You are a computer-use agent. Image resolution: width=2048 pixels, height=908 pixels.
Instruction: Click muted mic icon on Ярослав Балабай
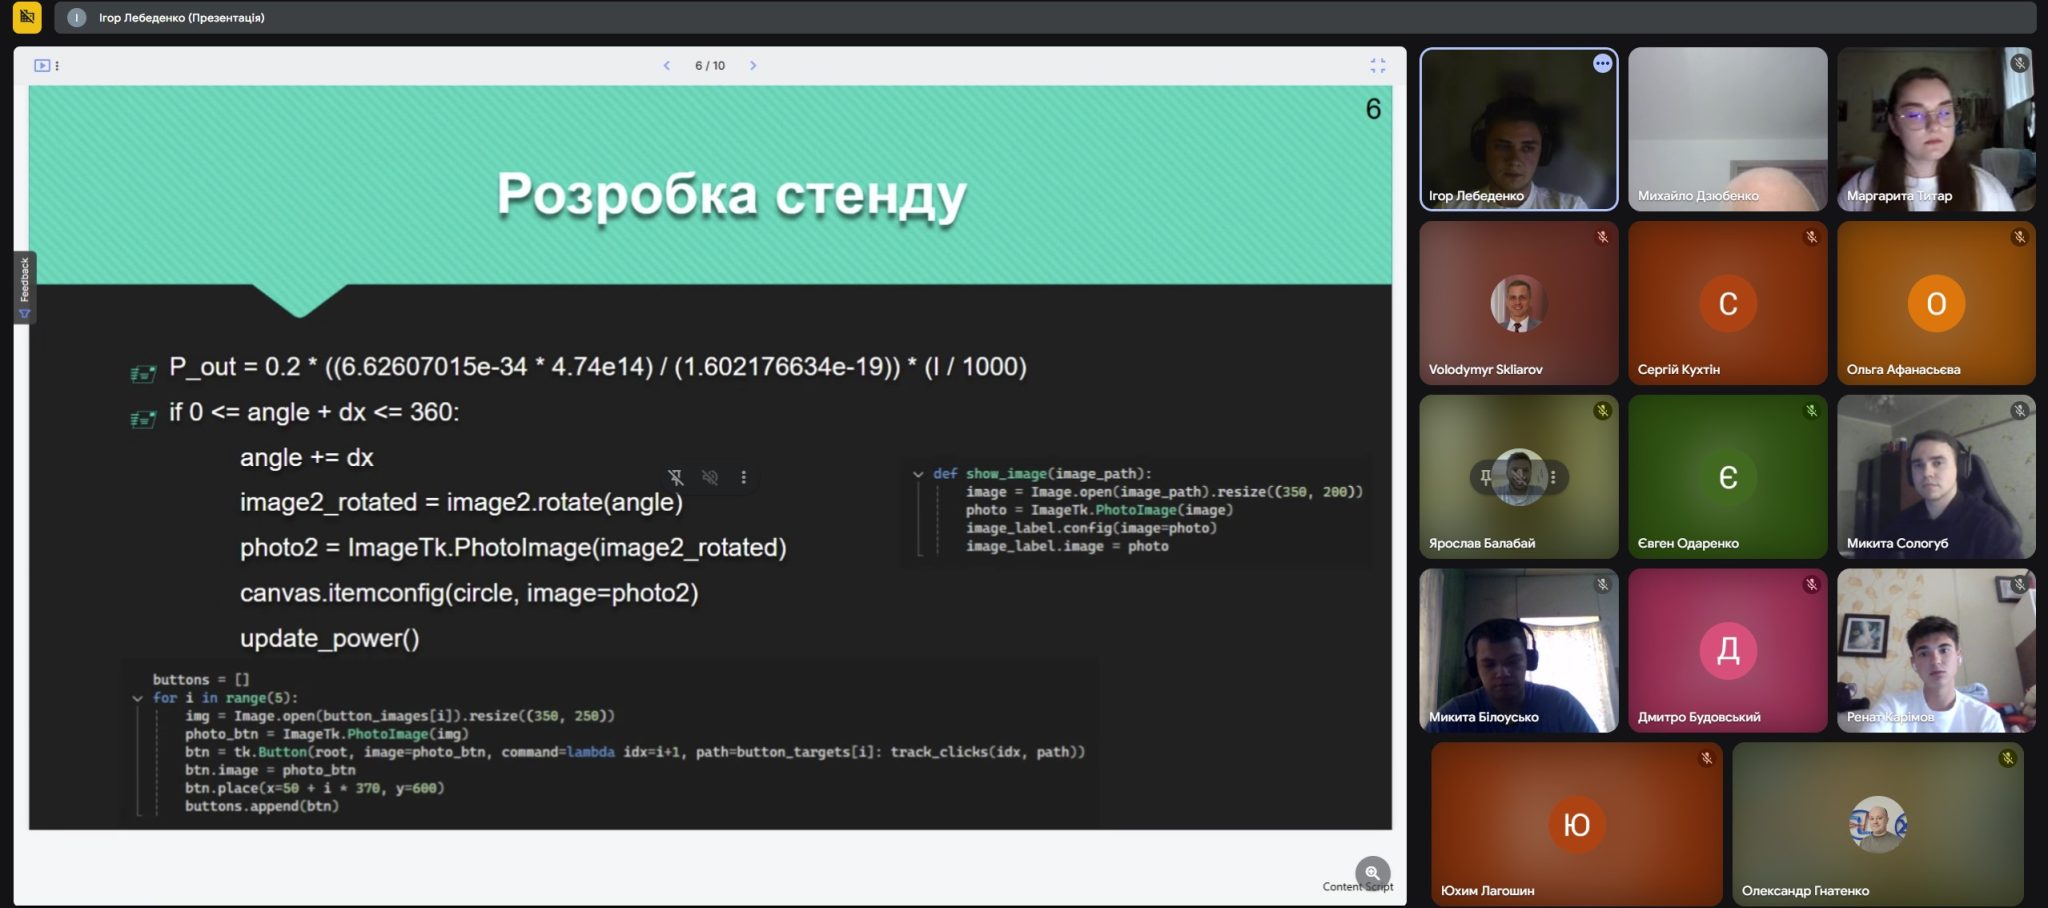click(x=1602, y=411)
